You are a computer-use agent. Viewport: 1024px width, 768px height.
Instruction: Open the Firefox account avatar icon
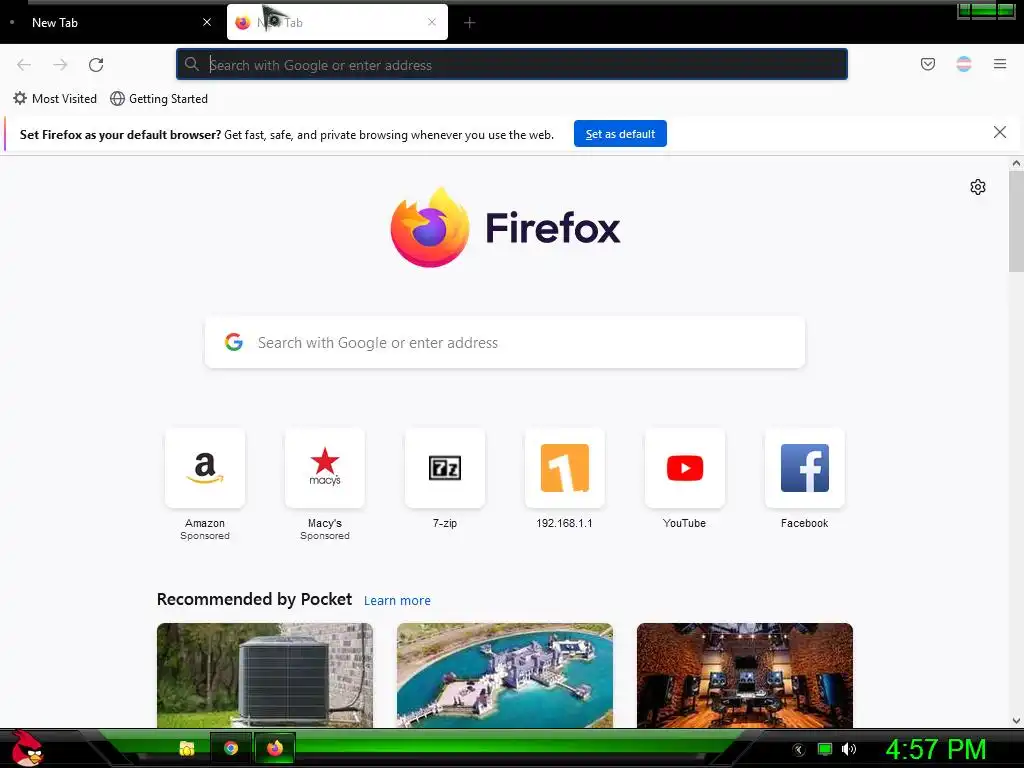(963, 64)
